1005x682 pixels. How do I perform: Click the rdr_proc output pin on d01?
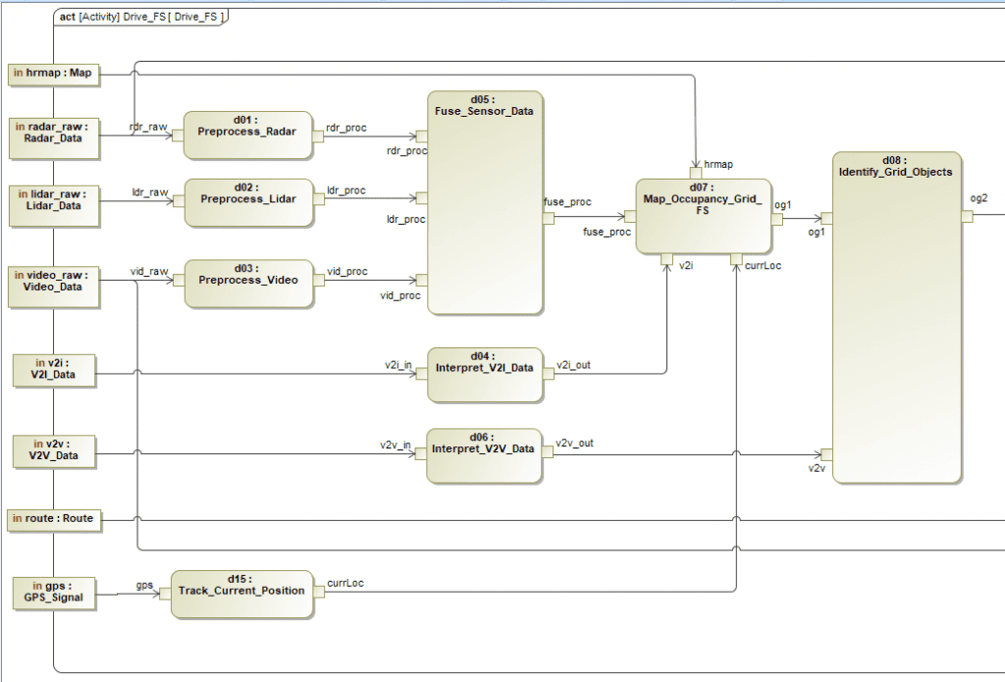[316, 137]
